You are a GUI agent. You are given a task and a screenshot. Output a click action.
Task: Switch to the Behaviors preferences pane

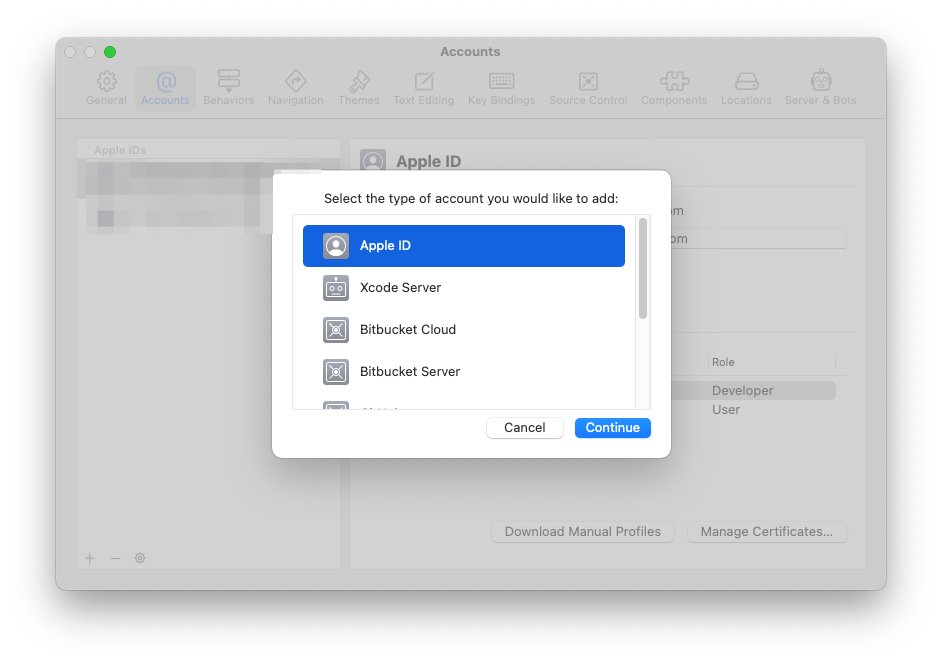pos(228,87)
